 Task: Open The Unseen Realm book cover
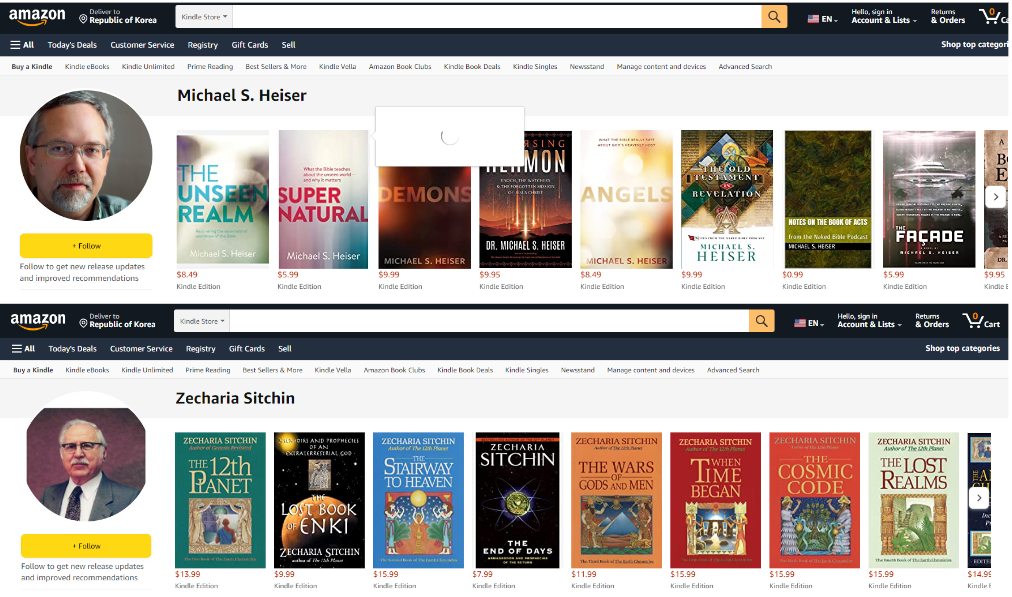click(223, 199)
